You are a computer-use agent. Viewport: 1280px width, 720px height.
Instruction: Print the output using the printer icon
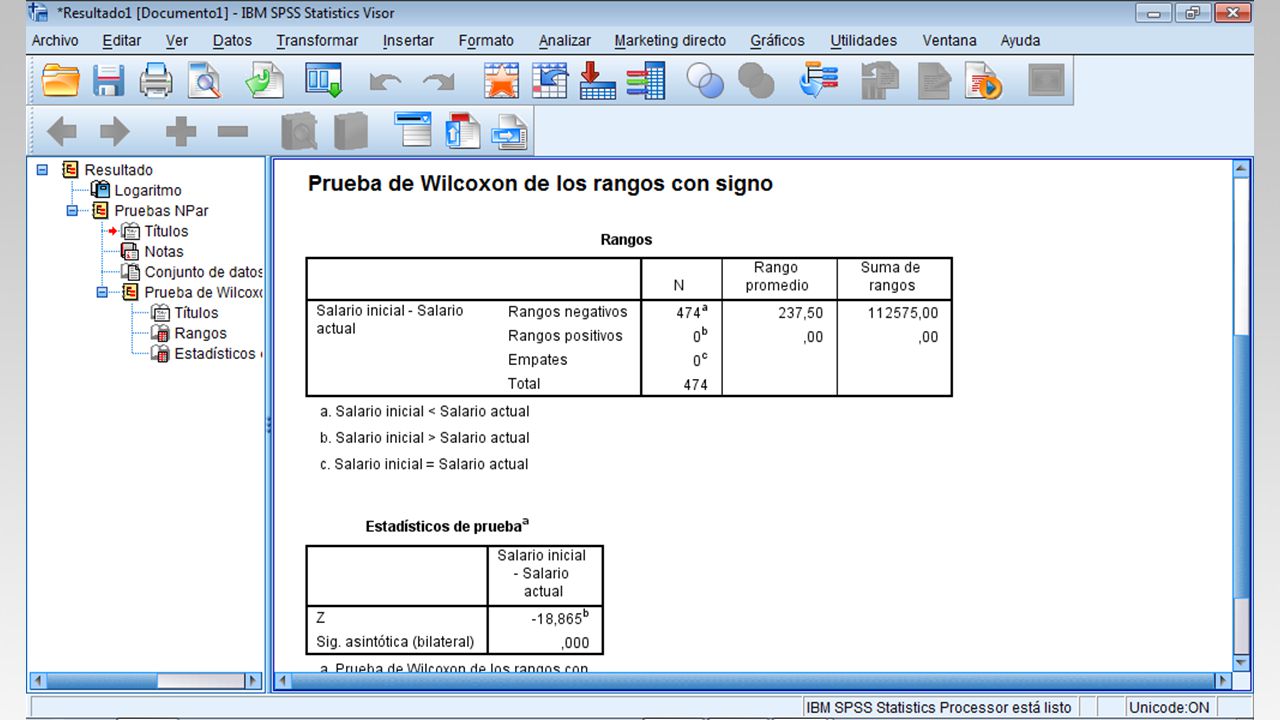[155, 81]
